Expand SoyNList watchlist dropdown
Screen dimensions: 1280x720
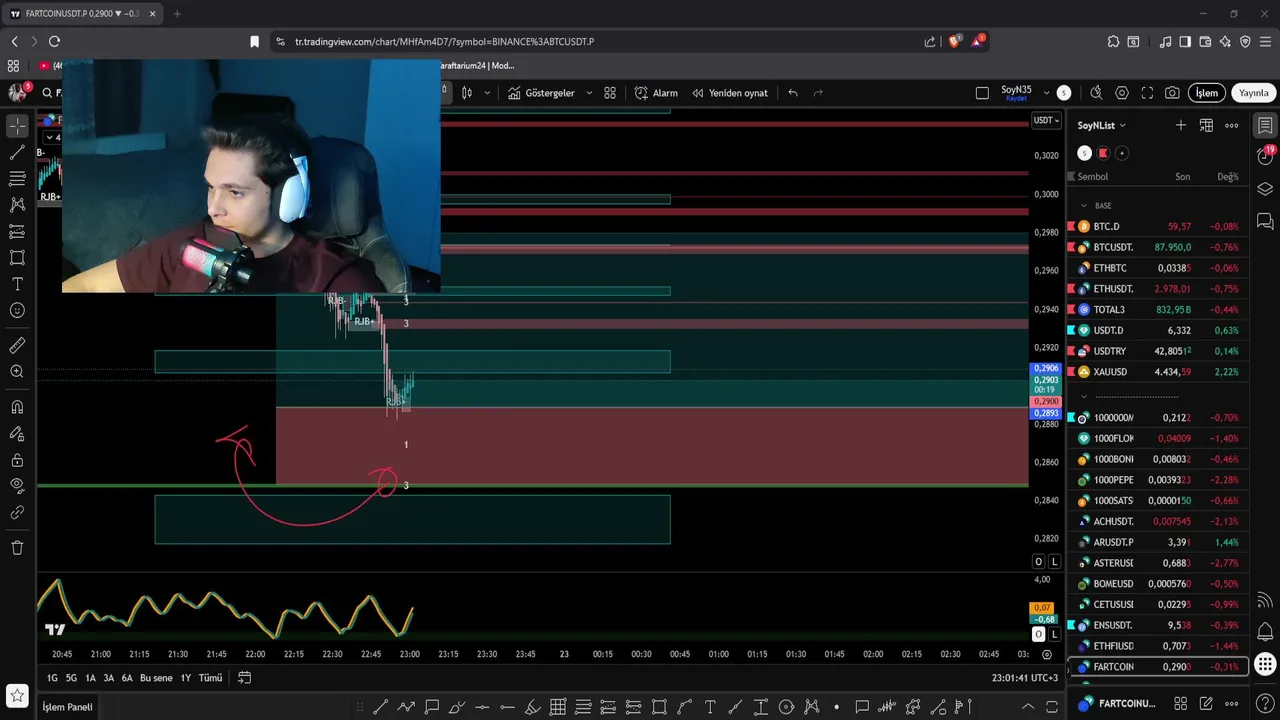[x=1102, y=125]
